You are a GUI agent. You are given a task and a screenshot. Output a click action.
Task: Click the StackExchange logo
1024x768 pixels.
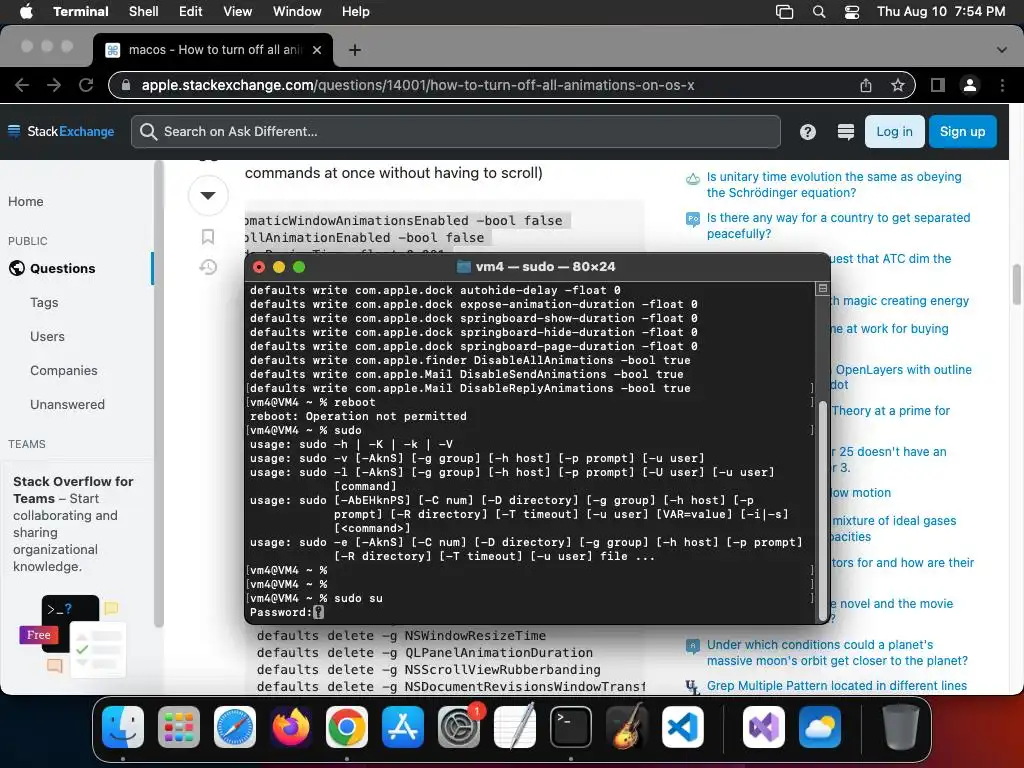coord(61,131)
